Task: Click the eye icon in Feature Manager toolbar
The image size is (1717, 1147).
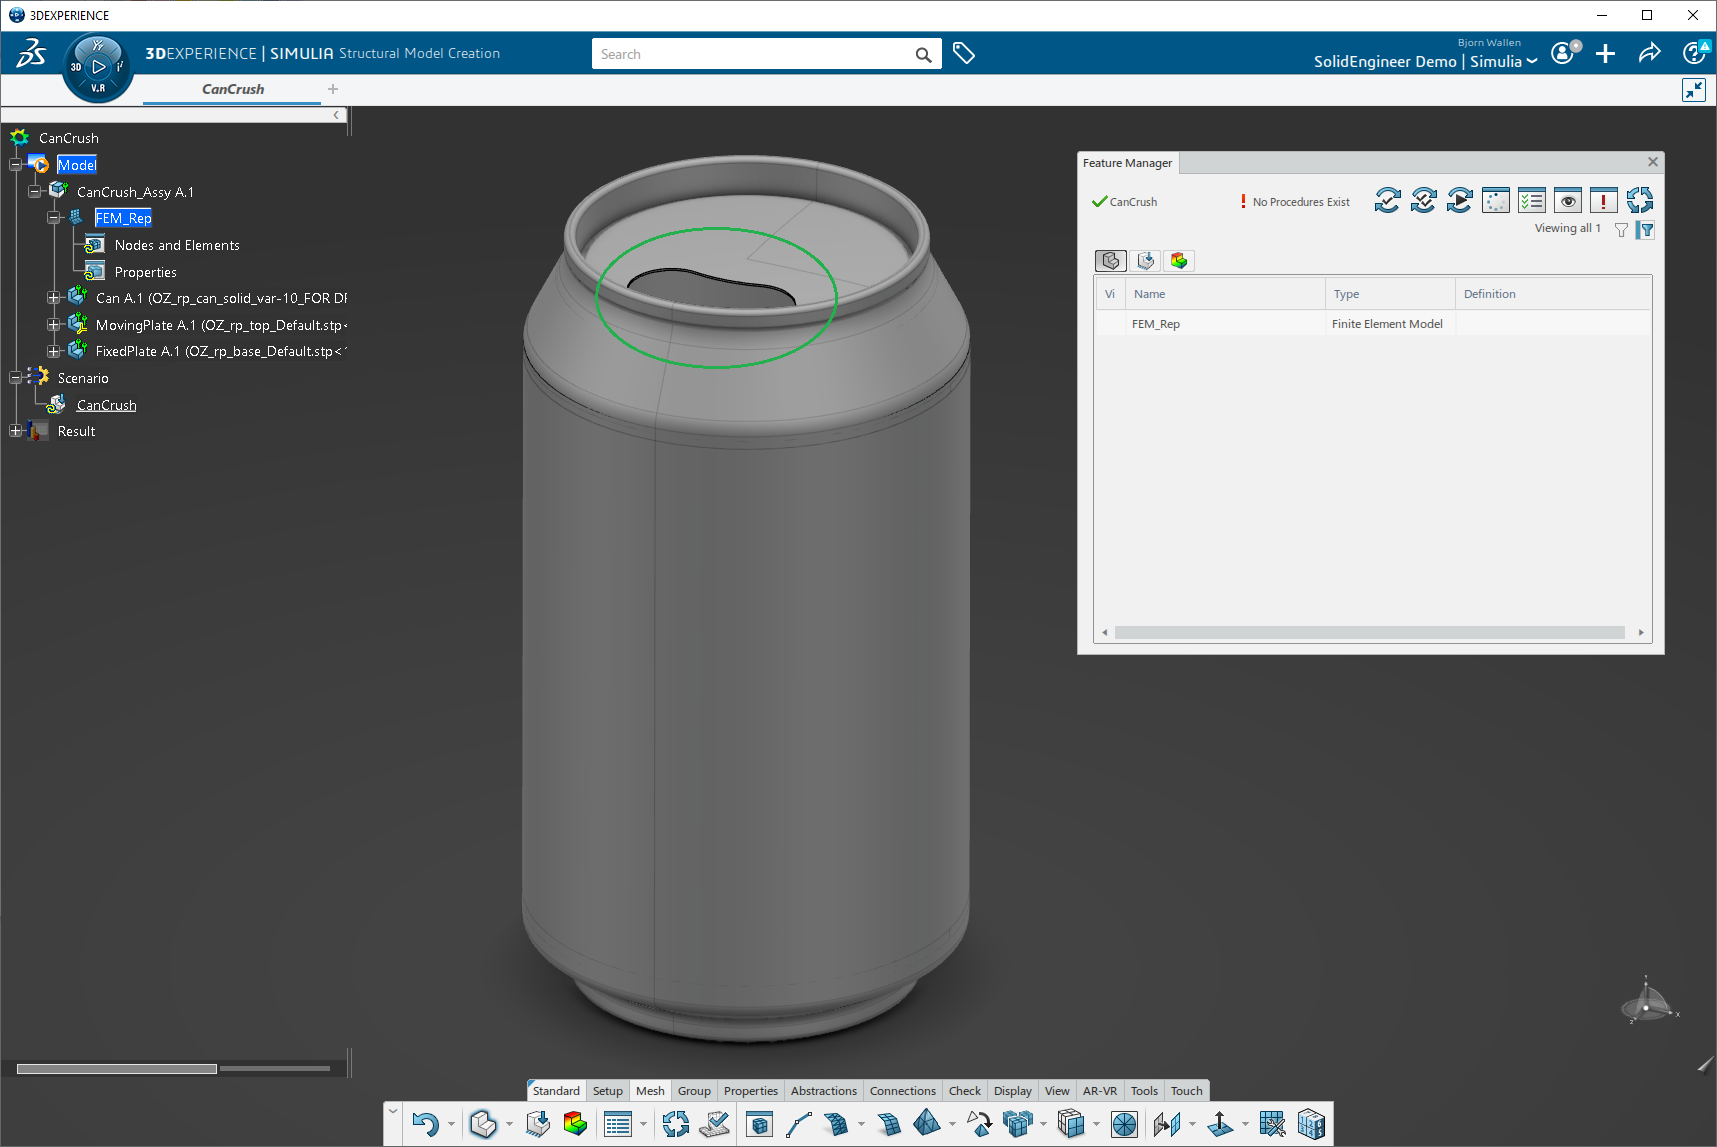Action: [x=1567, y=201]
